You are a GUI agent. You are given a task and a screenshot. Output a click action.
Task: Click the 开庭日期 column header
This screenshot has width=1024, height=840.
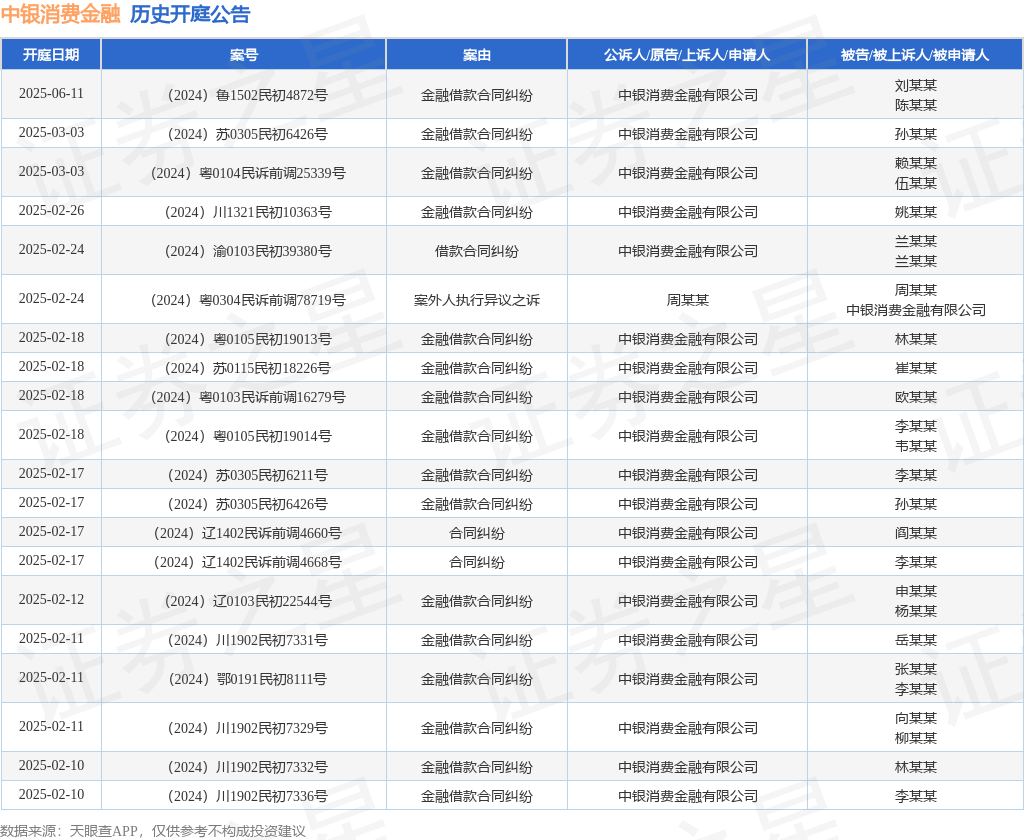coord(51,55)
